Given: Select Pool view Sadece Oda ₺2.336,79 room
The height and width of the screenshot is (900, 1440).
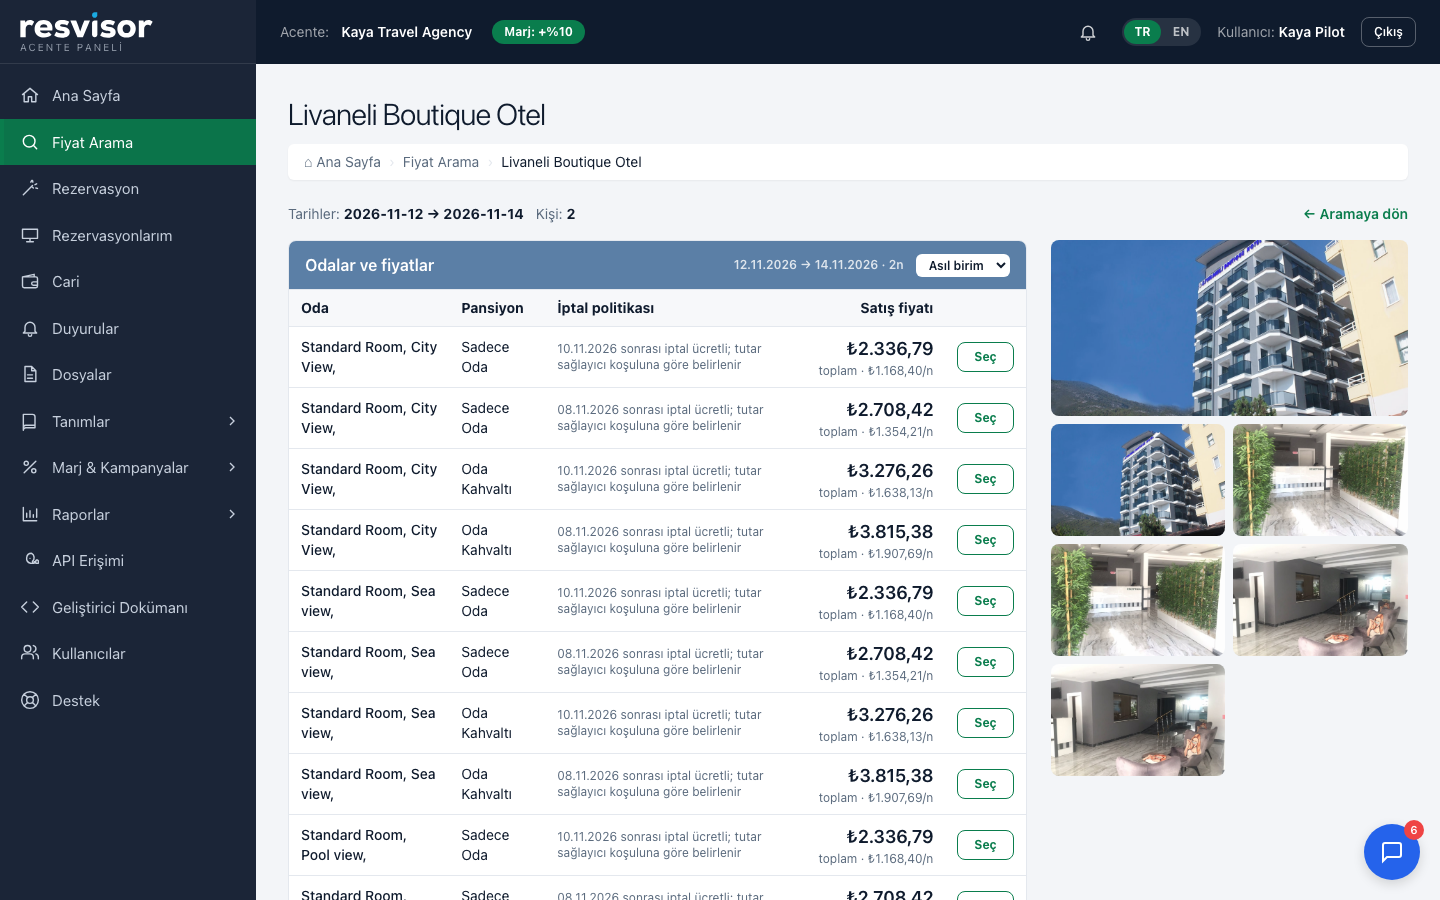Looking at the screenshot, I should point(985,845).
